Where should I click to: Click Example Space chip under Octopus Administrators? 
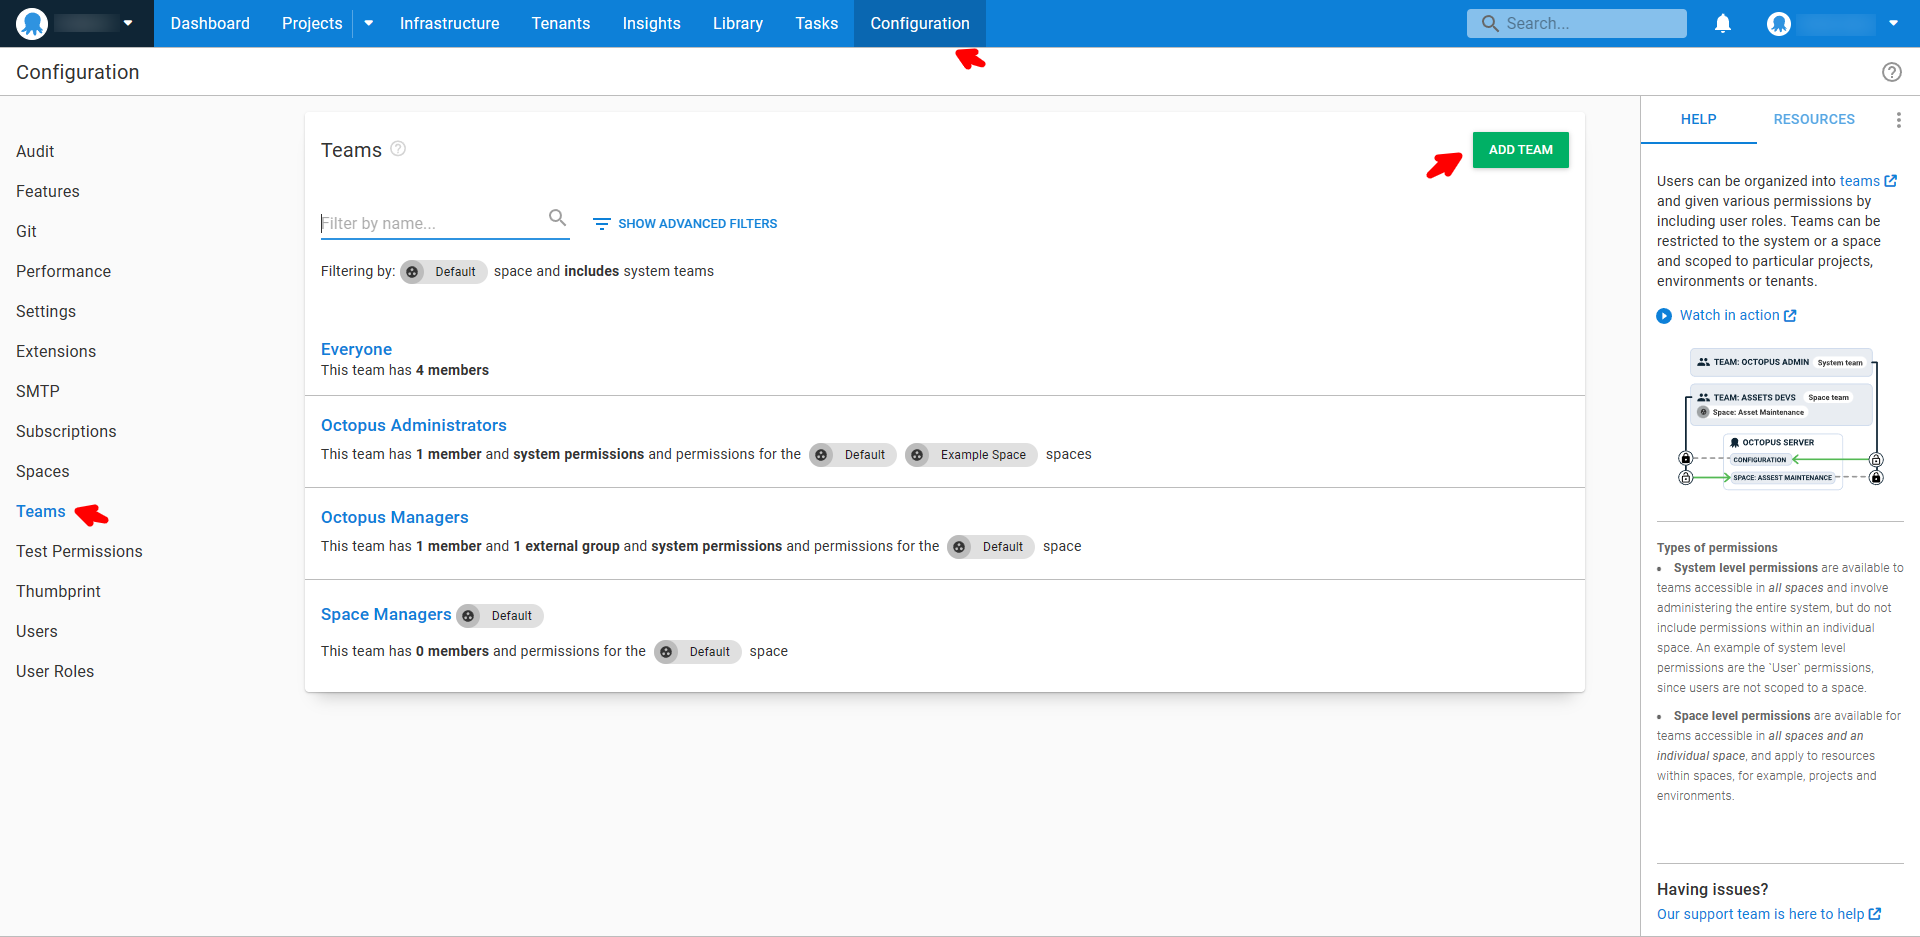[971, 455]
